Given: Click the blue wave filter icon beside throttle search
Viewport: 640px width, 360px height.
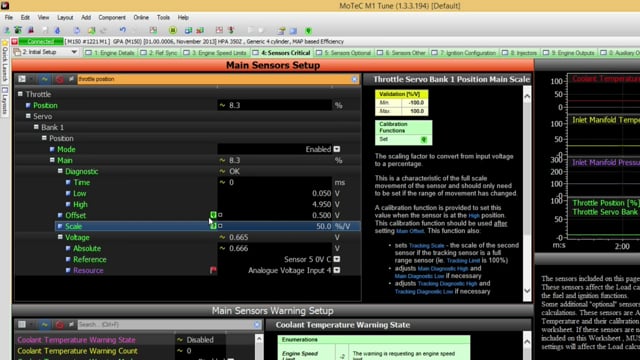Looking at the screenshot, I should 44,79.
